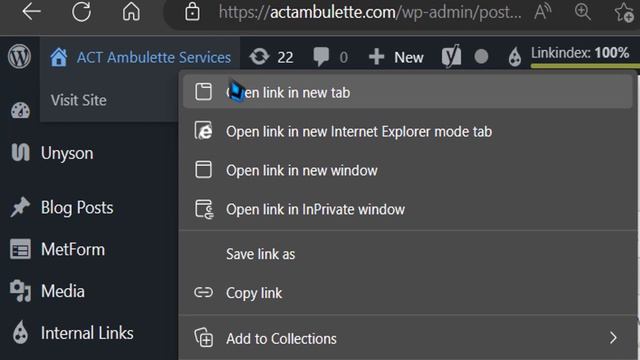The height and width of the screenshot is (360, 640).
Task: Go to browser home page icon
Action: [x=131, y=11]
